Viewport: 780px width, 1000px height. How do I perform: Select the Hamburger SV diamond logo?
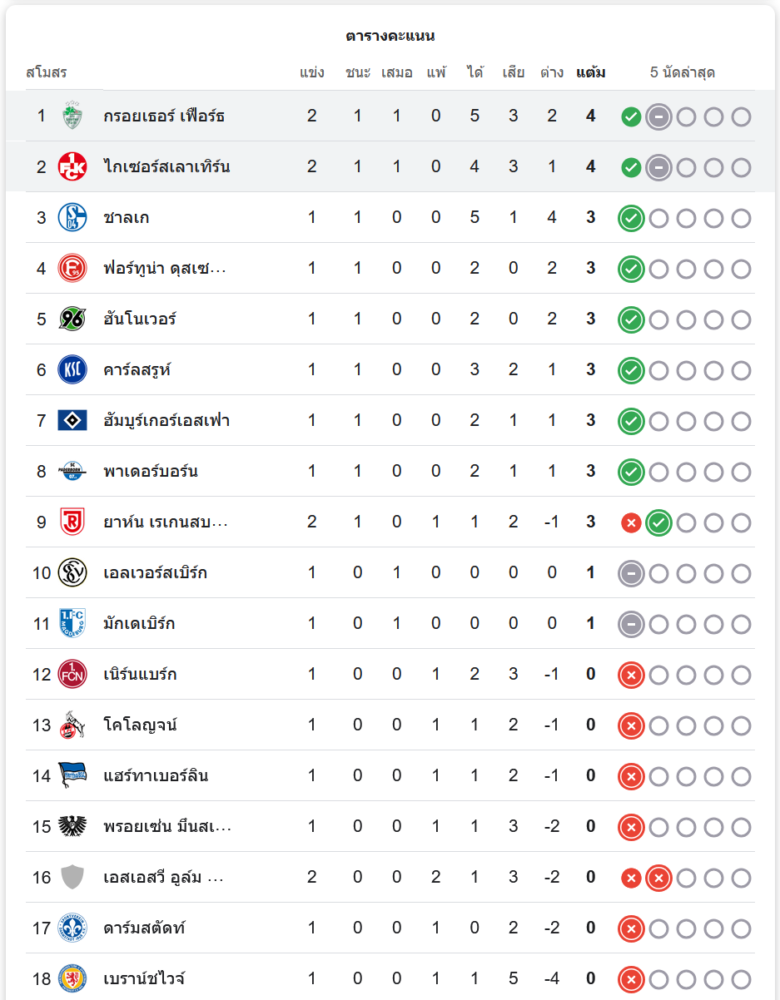pos(72,420)
